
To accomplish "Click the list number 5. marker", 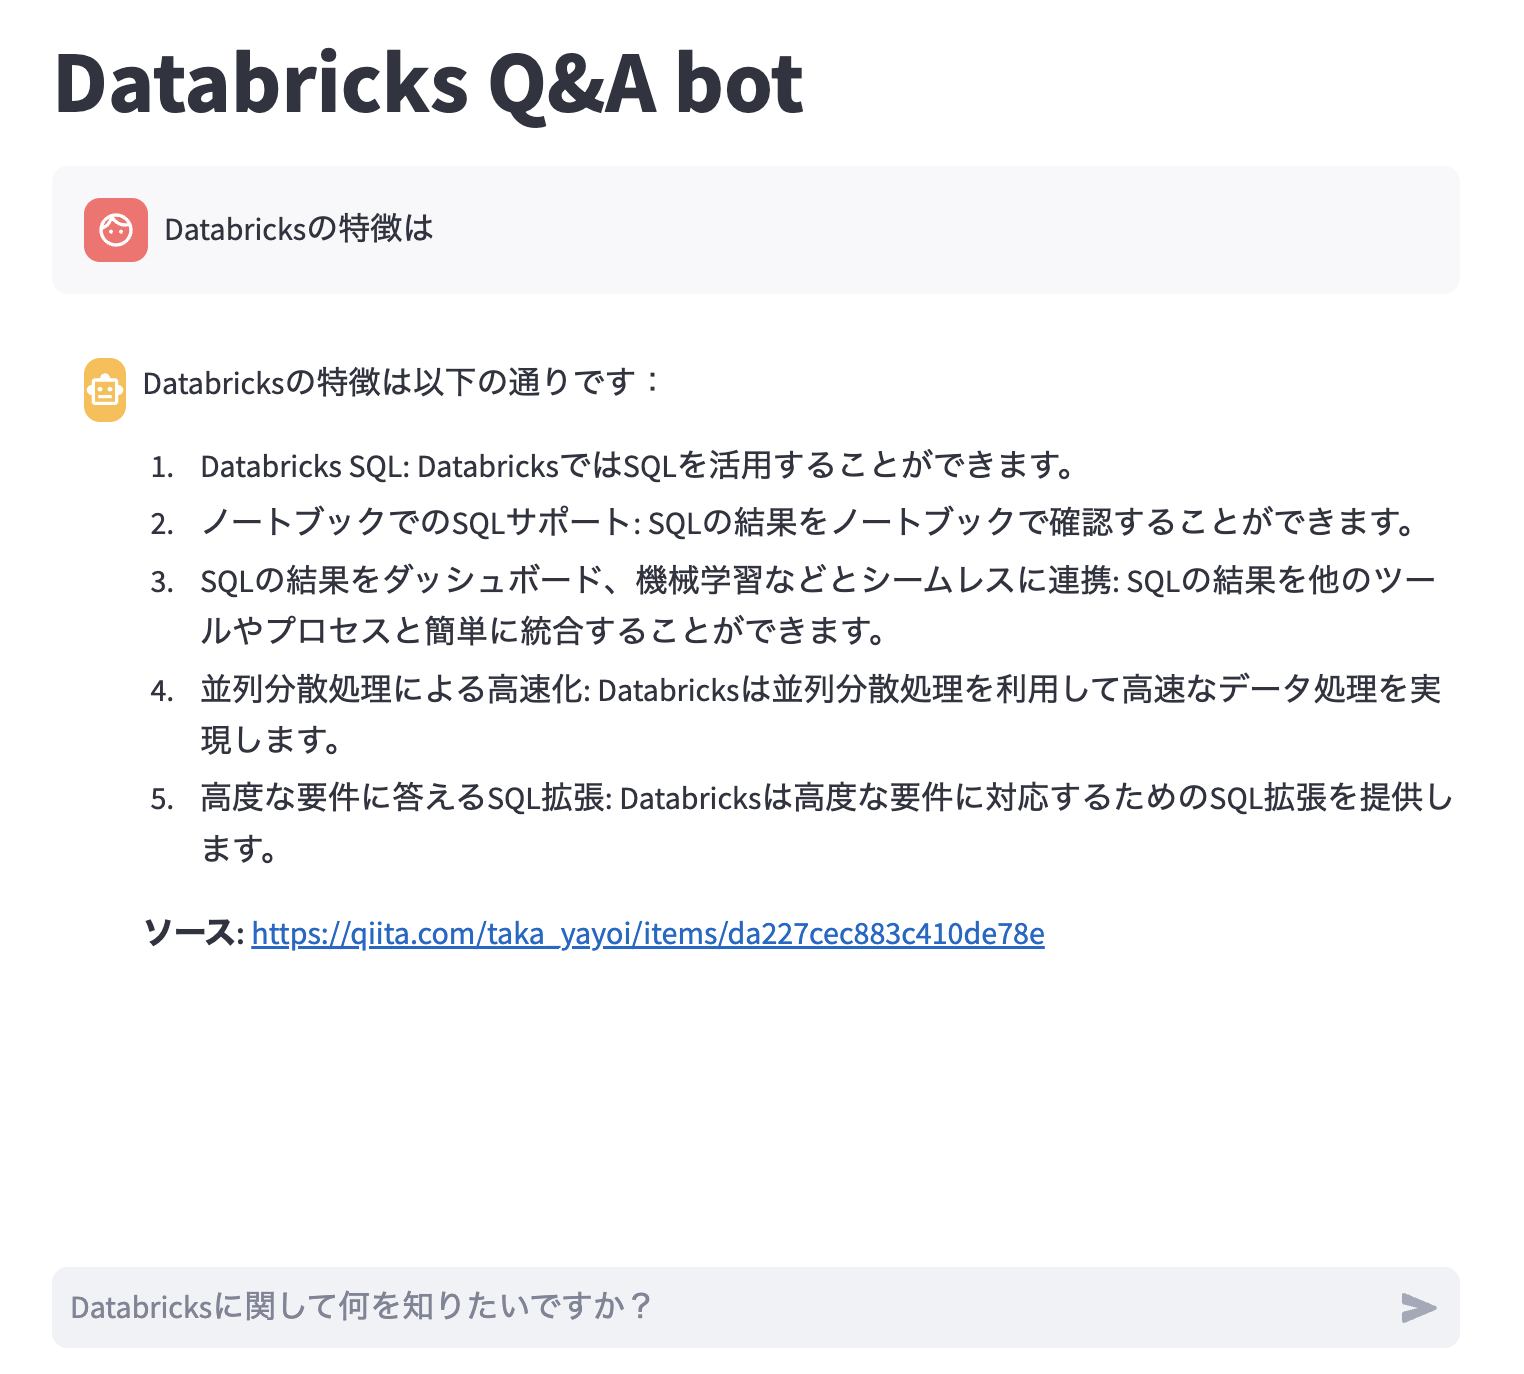I will [162, 800].
